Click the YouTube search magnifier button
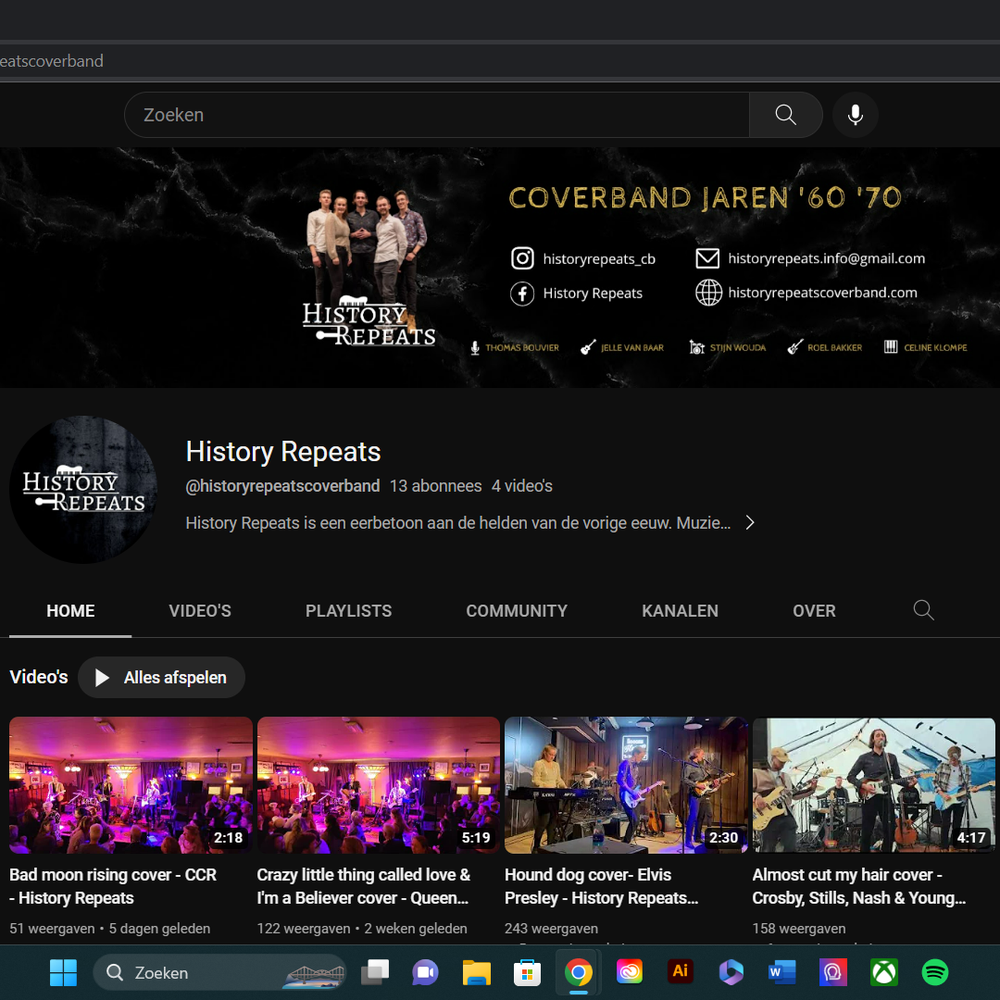The width and height of the screenshot is (1000, 1000). tap(785, 115)
